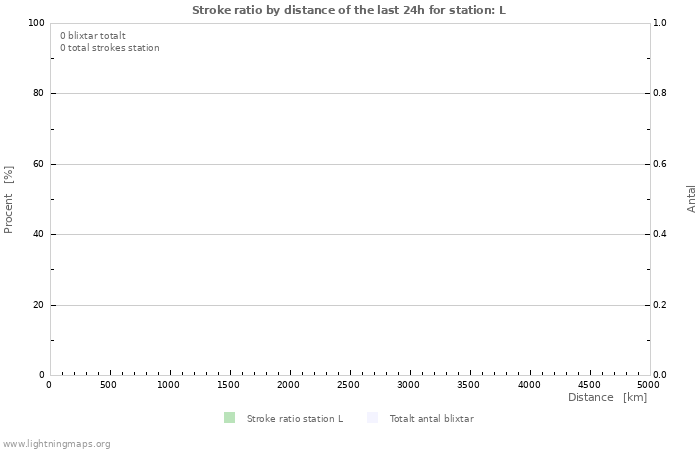This screenshot has height=450, width=700.
Task: Click the 100 label on percent axis
Action: (x=36, y=23)
